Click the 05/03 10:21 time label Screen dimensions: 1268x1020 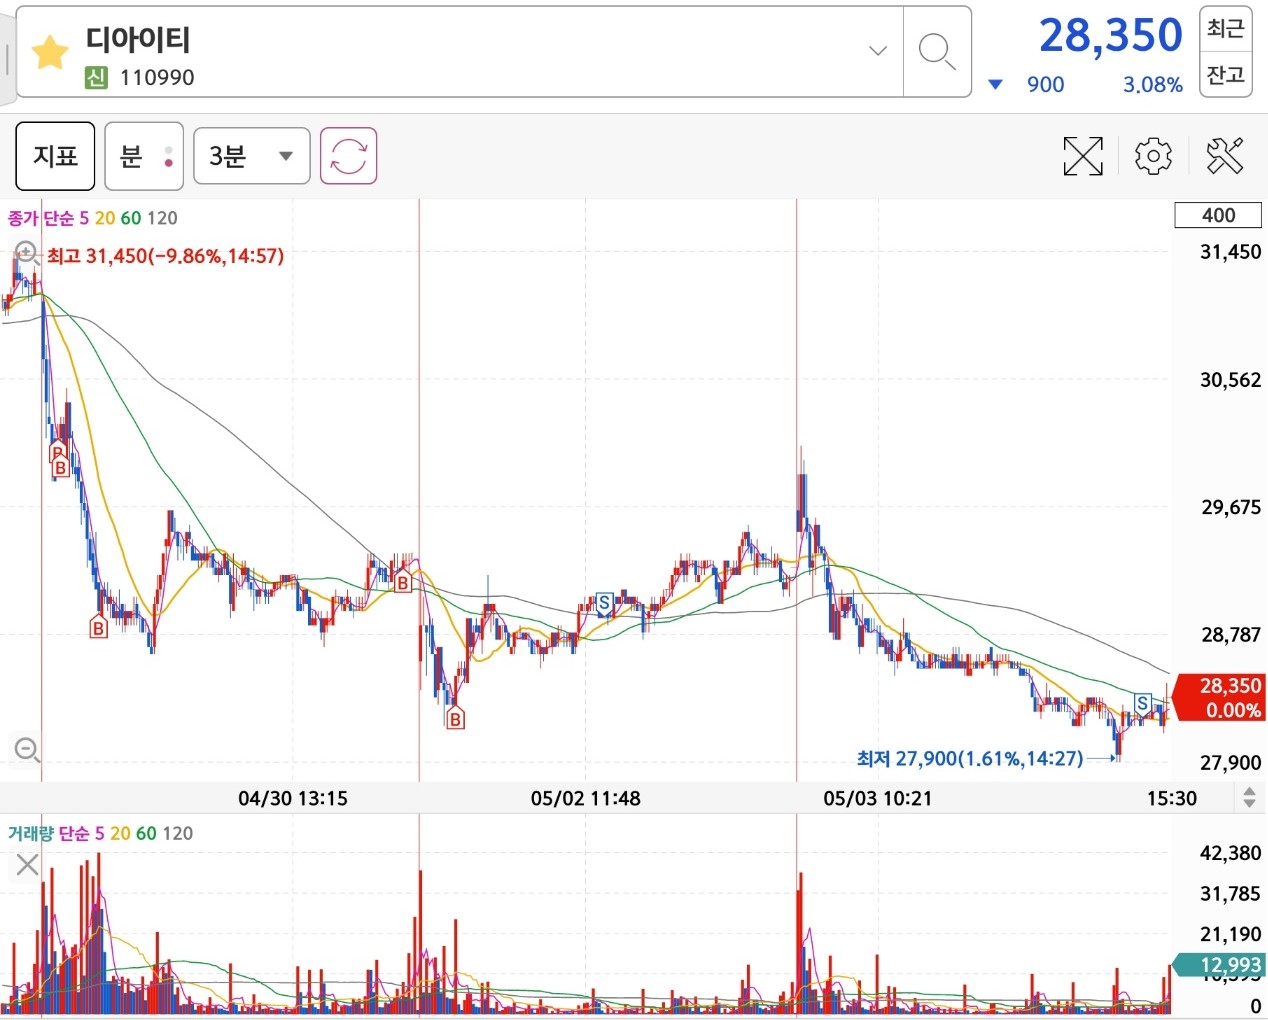[877, 798]
